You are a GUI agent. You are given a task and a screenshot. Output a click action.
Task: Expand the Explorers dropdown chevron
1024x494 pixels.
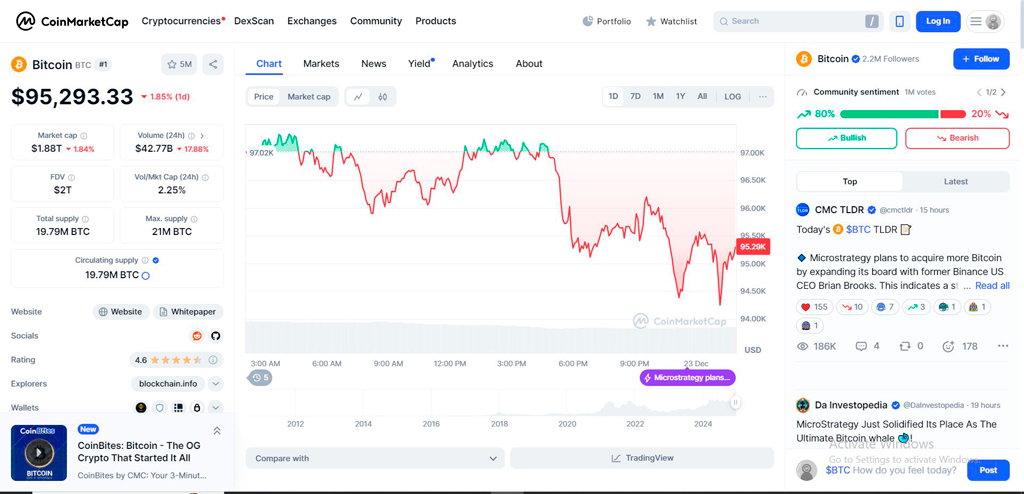(x=216, y=384)
